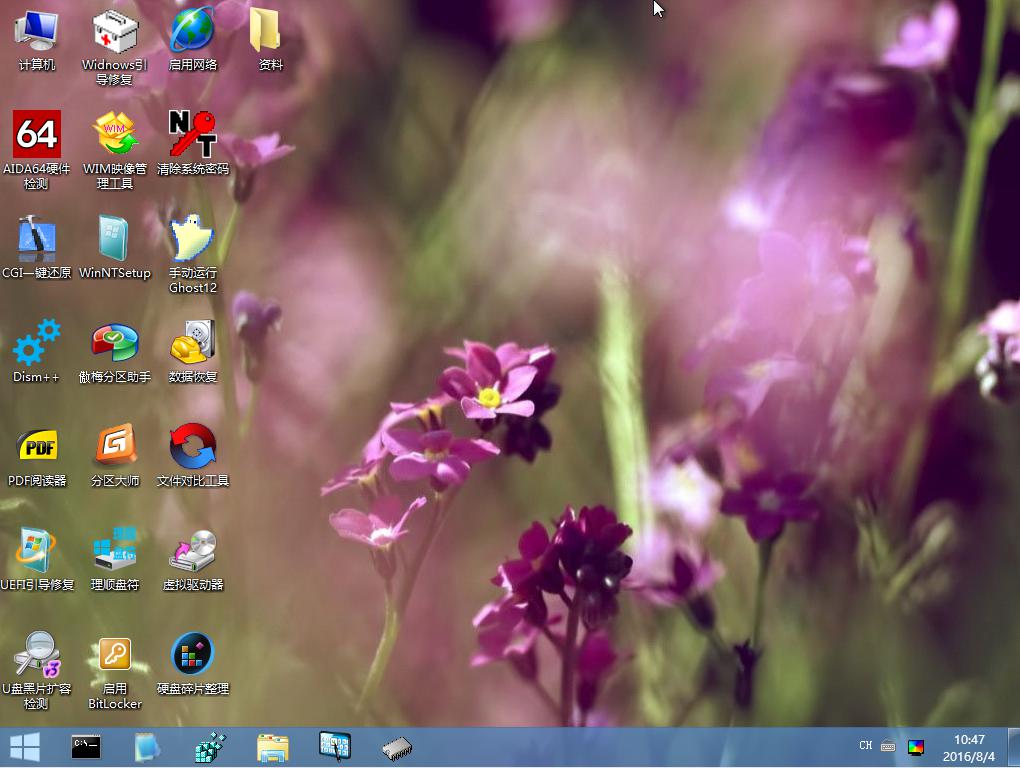This screenshot has height=768, width=1020.
Task: Open File Explorer in the taskbar
Action: (x=272, y=746)
